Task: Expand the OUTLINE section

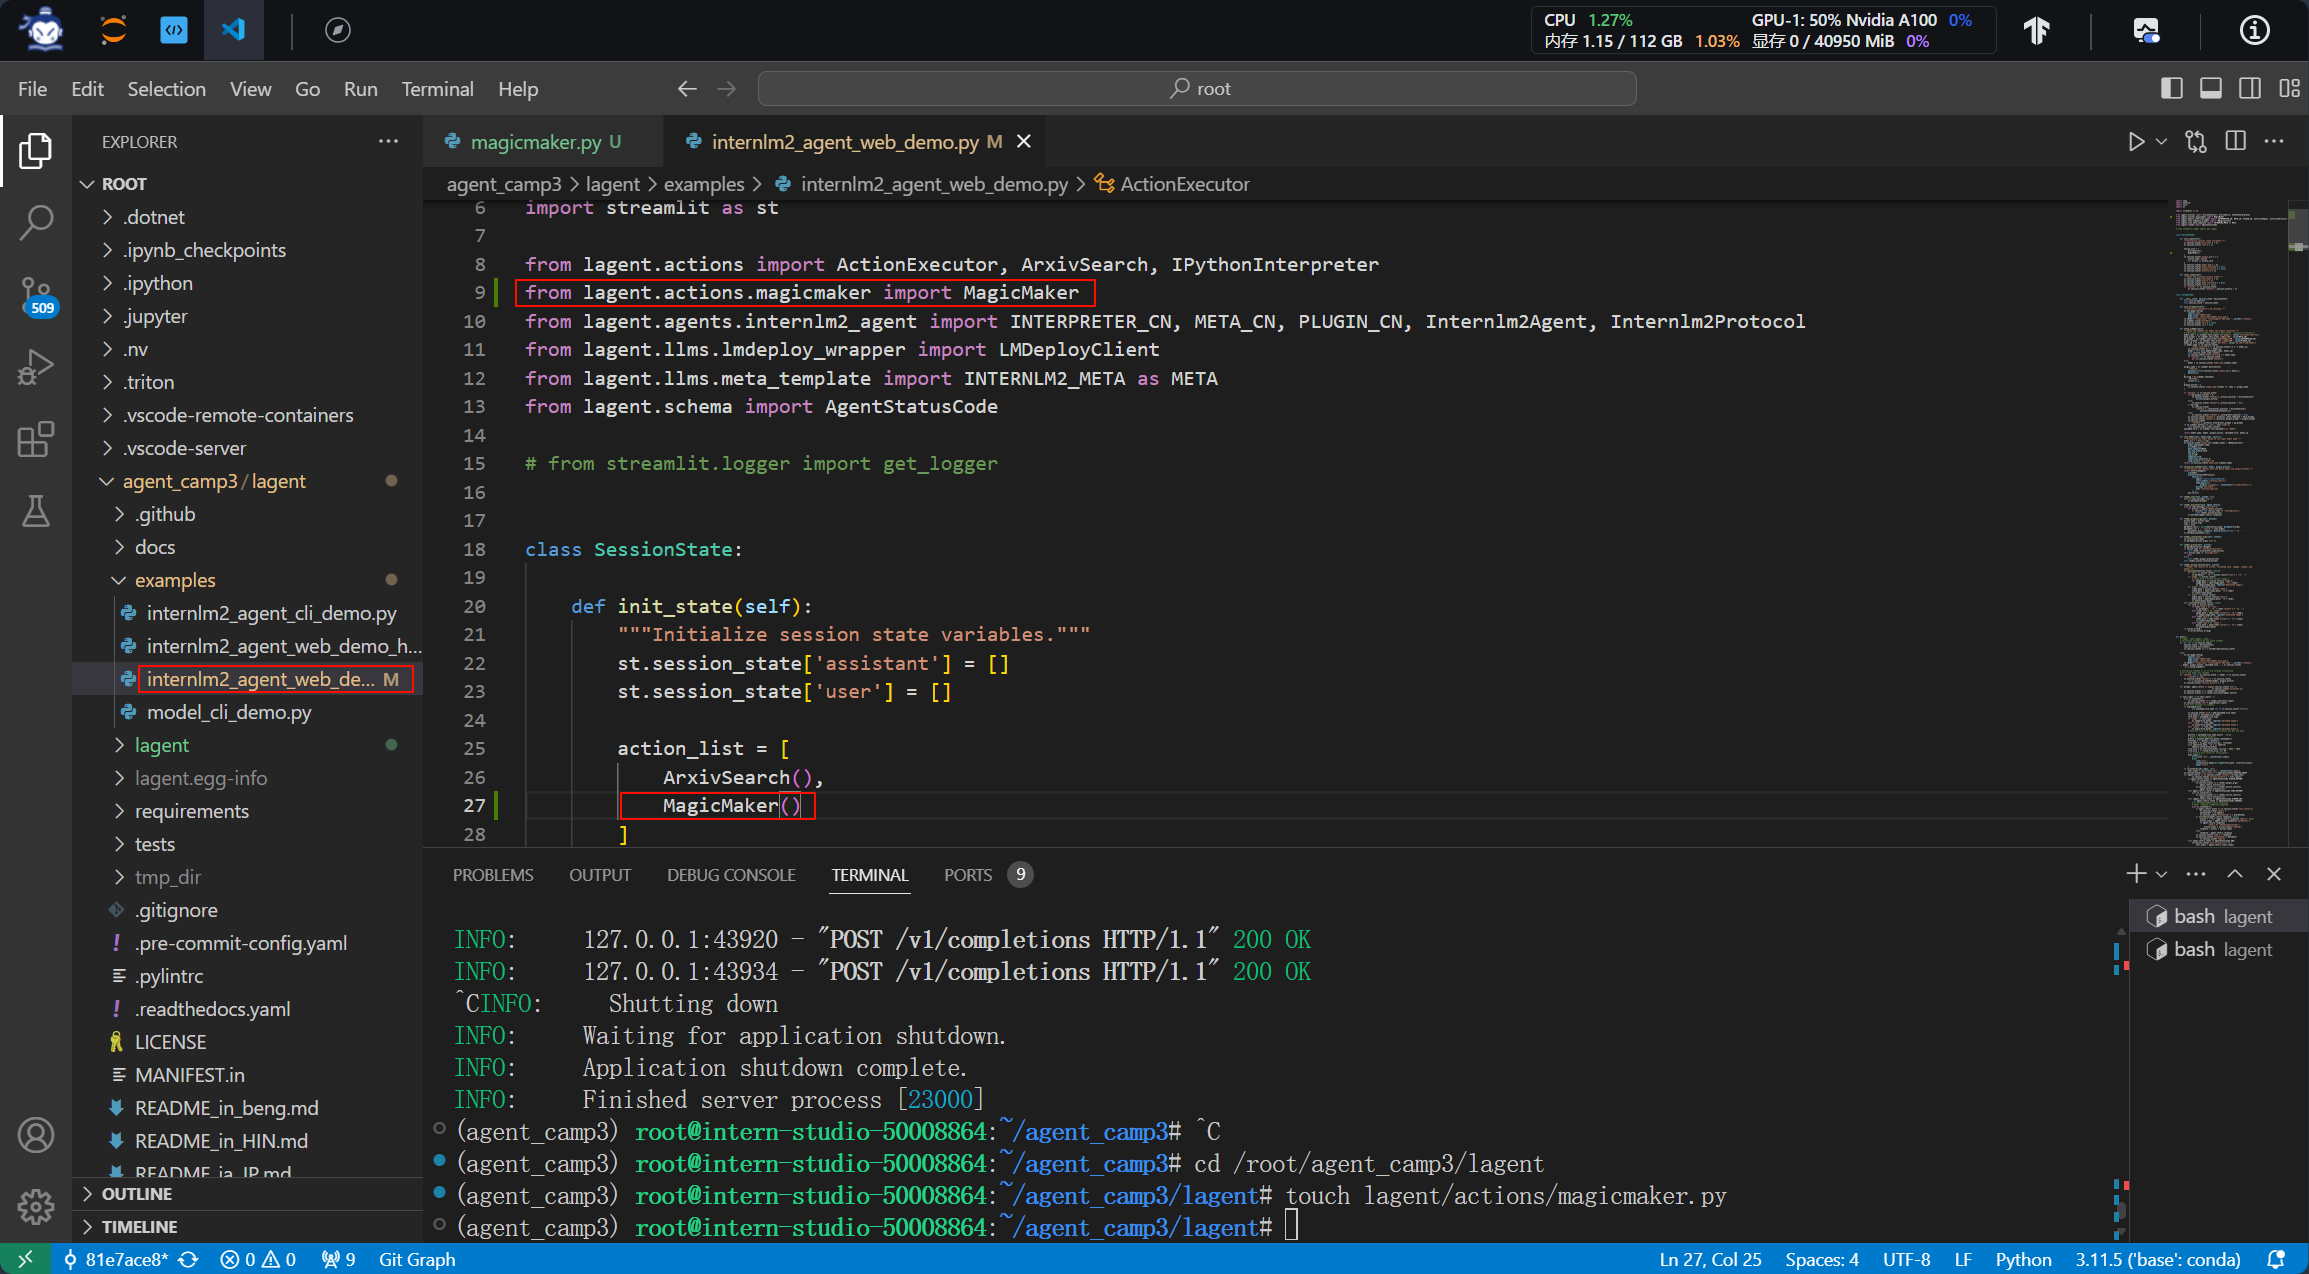Action: 137,1194
